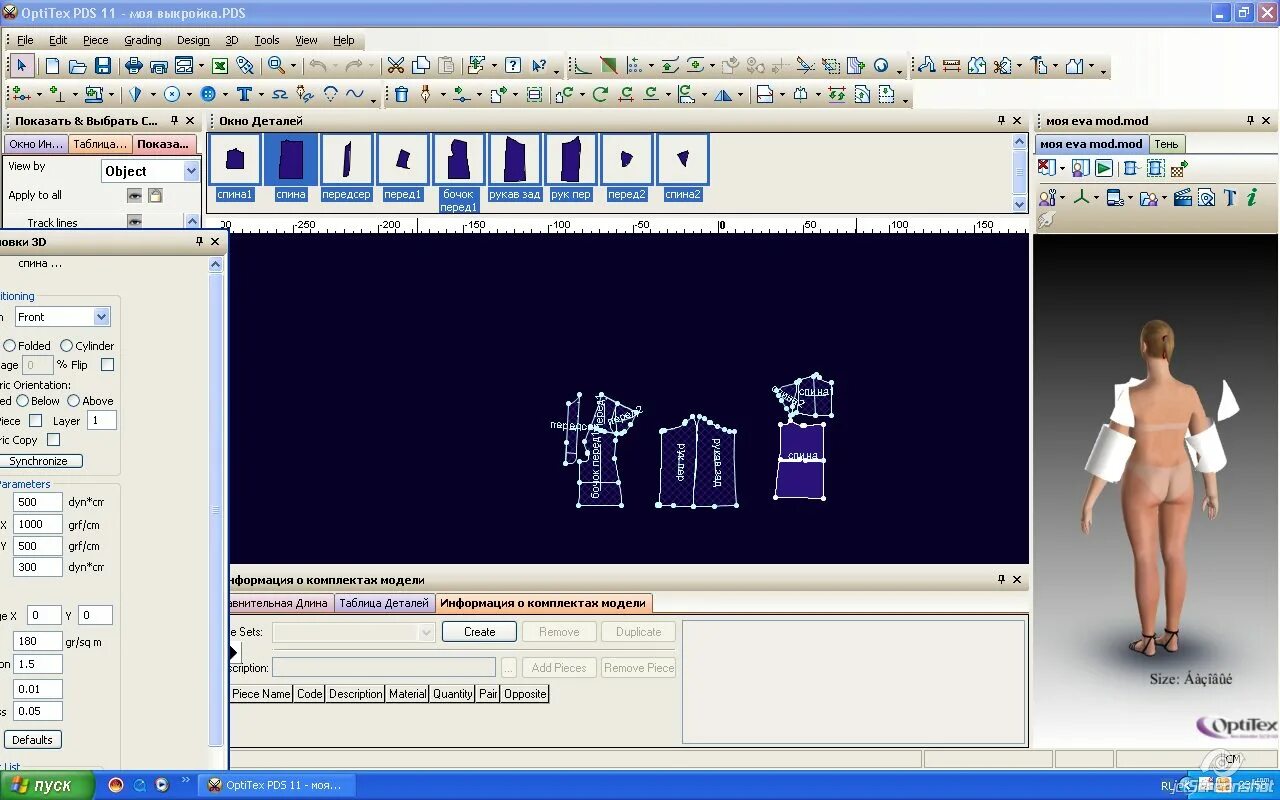The image size is (1280, 800).
Task: Click the Apply to all lock icon
Action: pos(155,195)
